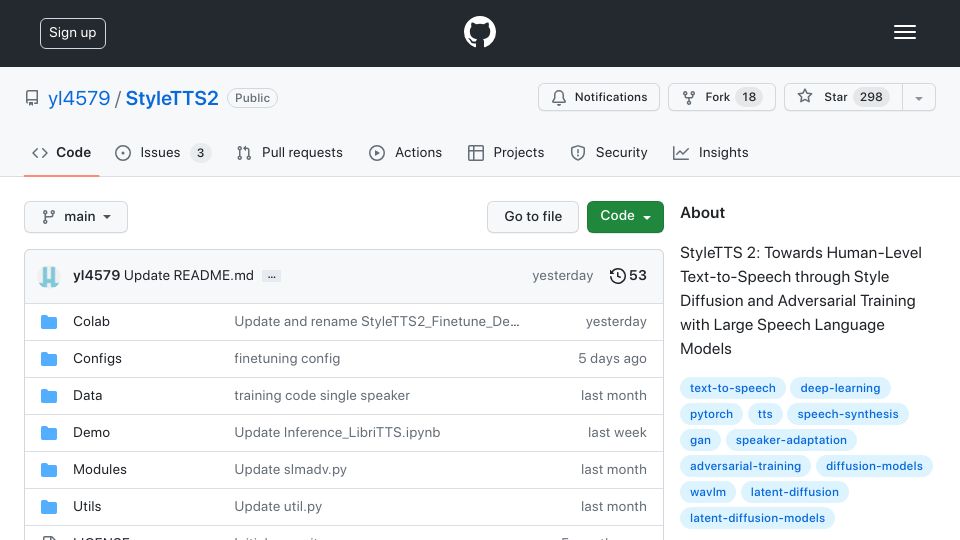
Task: Click the Fork count 18
Action: click(749, 97)
